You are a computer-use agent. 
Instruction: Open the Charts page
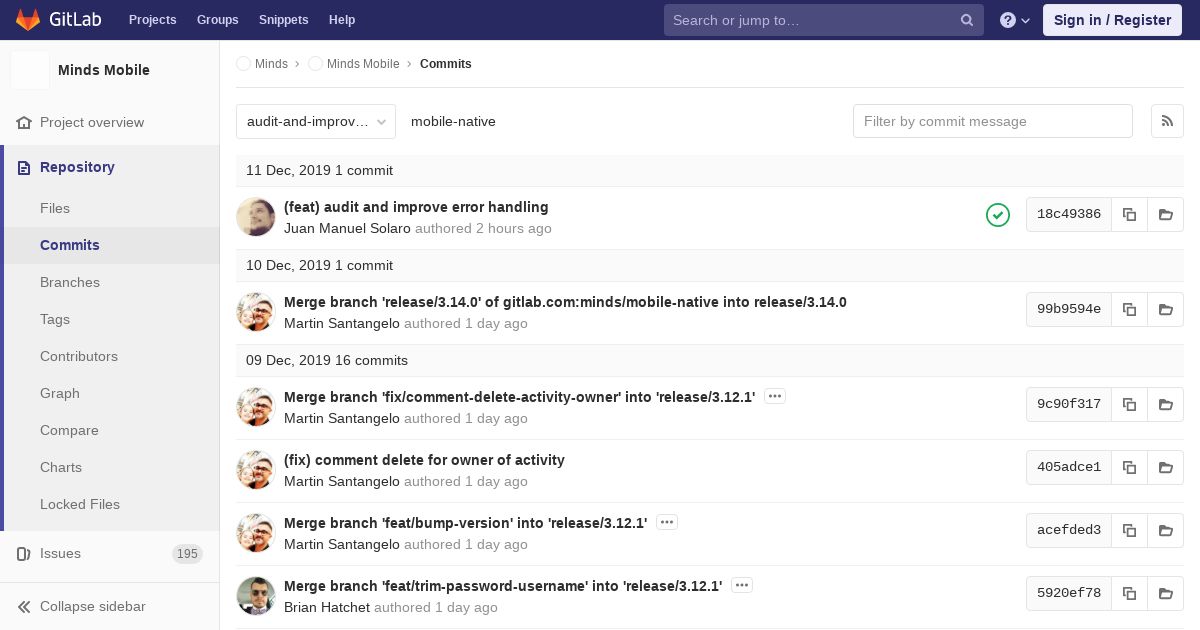(61, 467)
